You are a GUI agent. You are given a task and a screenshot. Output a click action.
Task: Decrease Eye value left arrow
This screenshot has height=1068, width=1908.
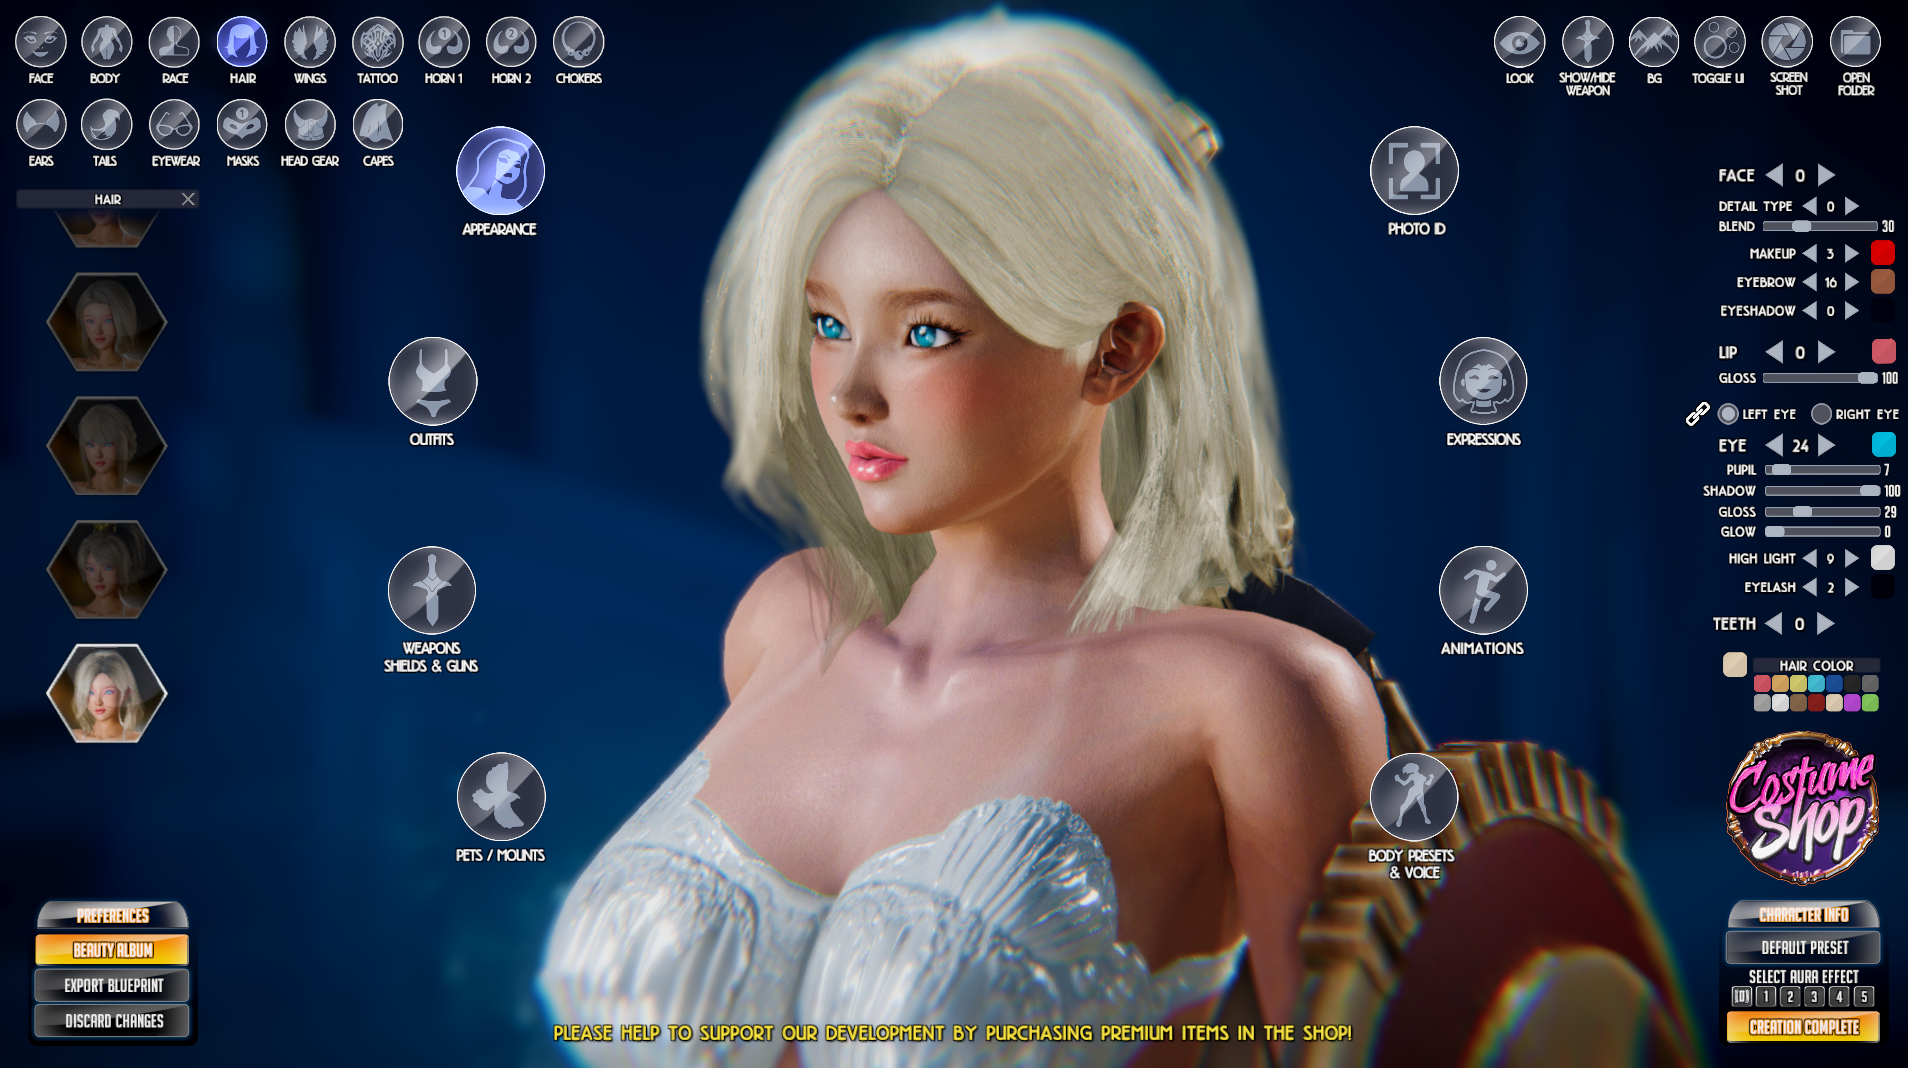(1774, 445)
